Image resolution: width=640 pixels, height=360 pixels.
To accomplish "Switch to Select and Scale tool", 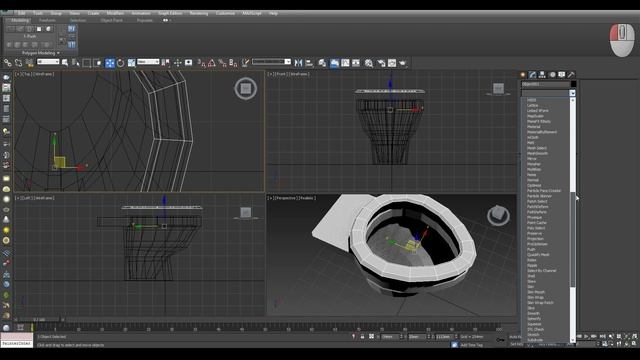I will (131, 63).
